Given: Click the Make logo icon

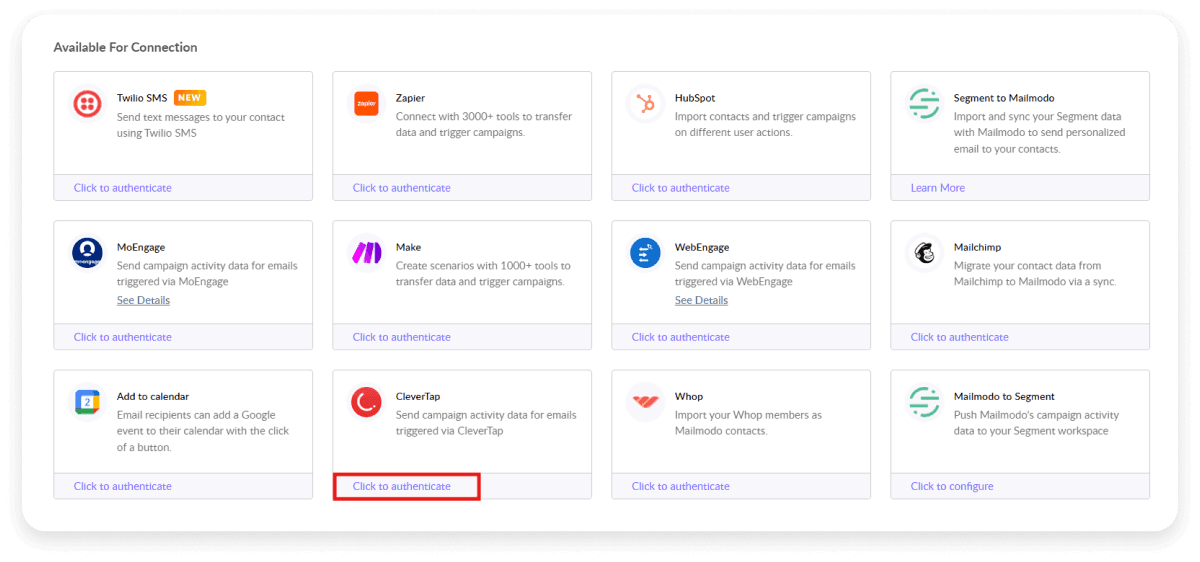Looking at the screenshot, I should coord(367,252).
